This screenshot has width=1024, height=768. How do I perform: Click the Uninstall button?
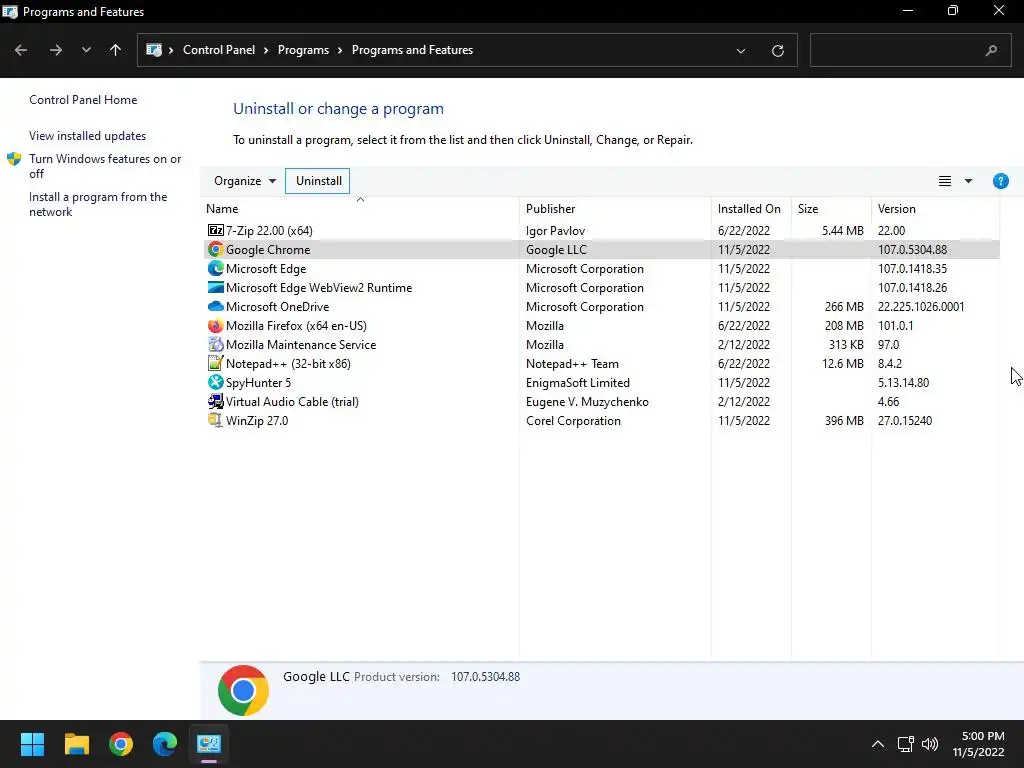click(x=318, y=181)
